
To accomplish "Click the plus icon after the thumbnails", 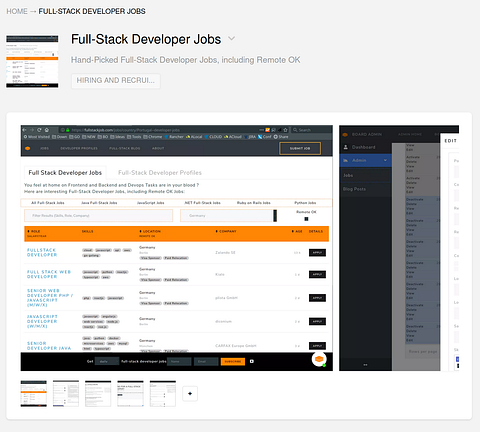I will [x=190, y=394].
